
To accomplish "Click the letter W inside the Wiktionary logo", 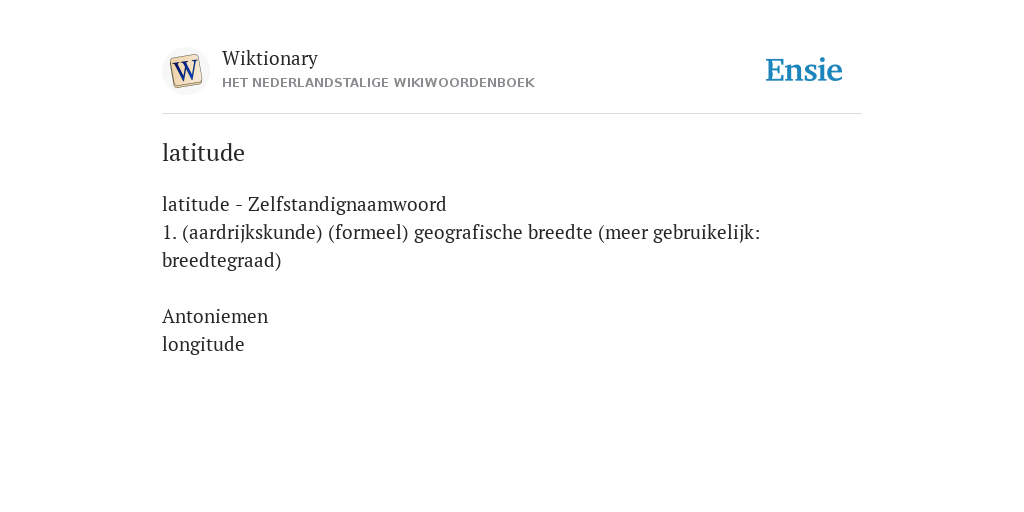I will (185, 71).
